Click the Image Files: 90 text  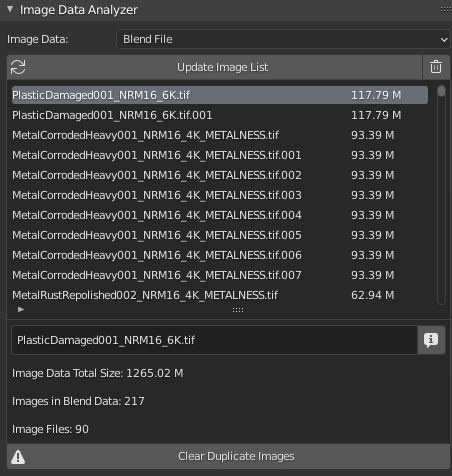tap(50, 429)
